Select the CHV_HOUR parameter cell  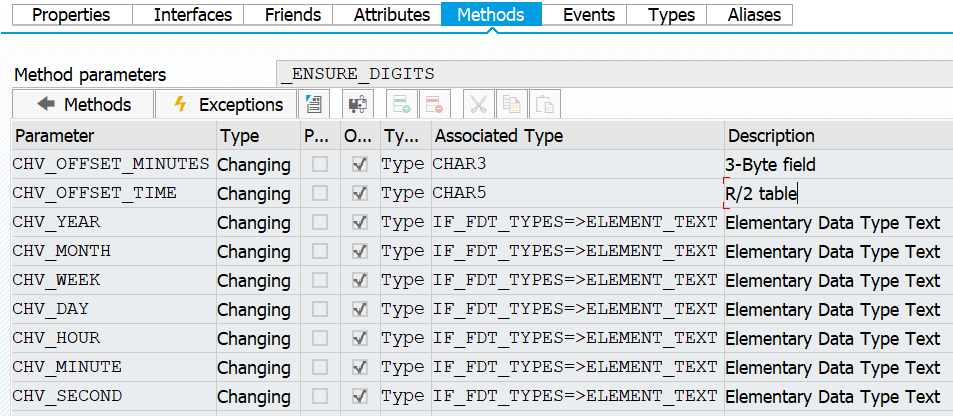point(113,338)
